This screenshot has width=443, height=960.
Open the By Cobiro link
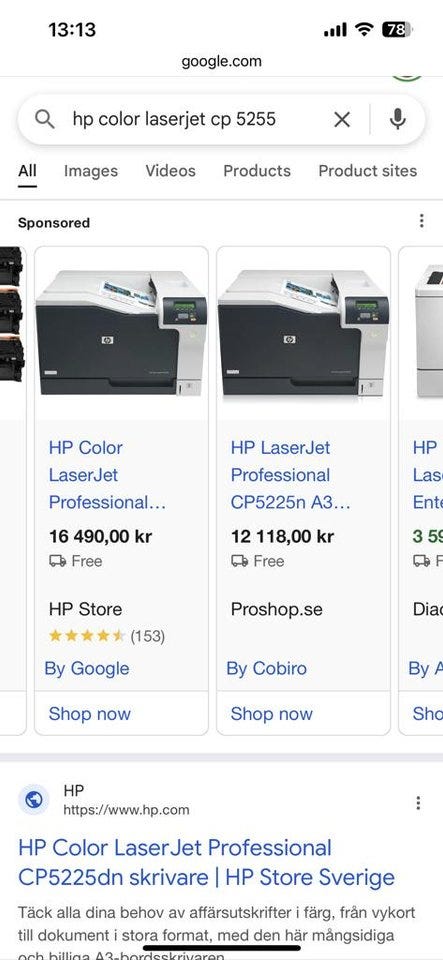point(267,669)
